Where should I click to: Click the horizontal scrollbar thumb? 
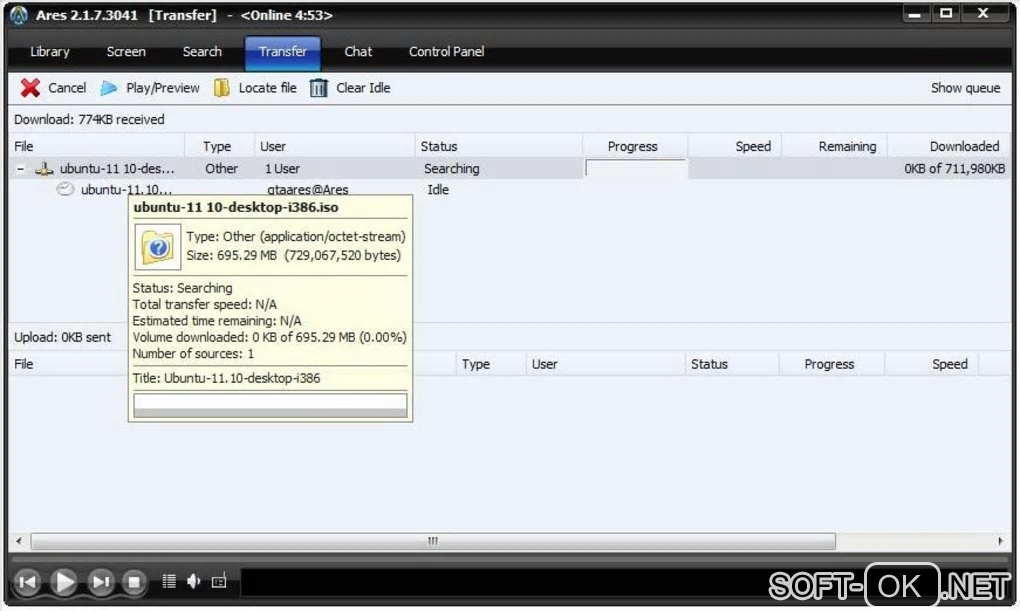[x=433, y=541]
